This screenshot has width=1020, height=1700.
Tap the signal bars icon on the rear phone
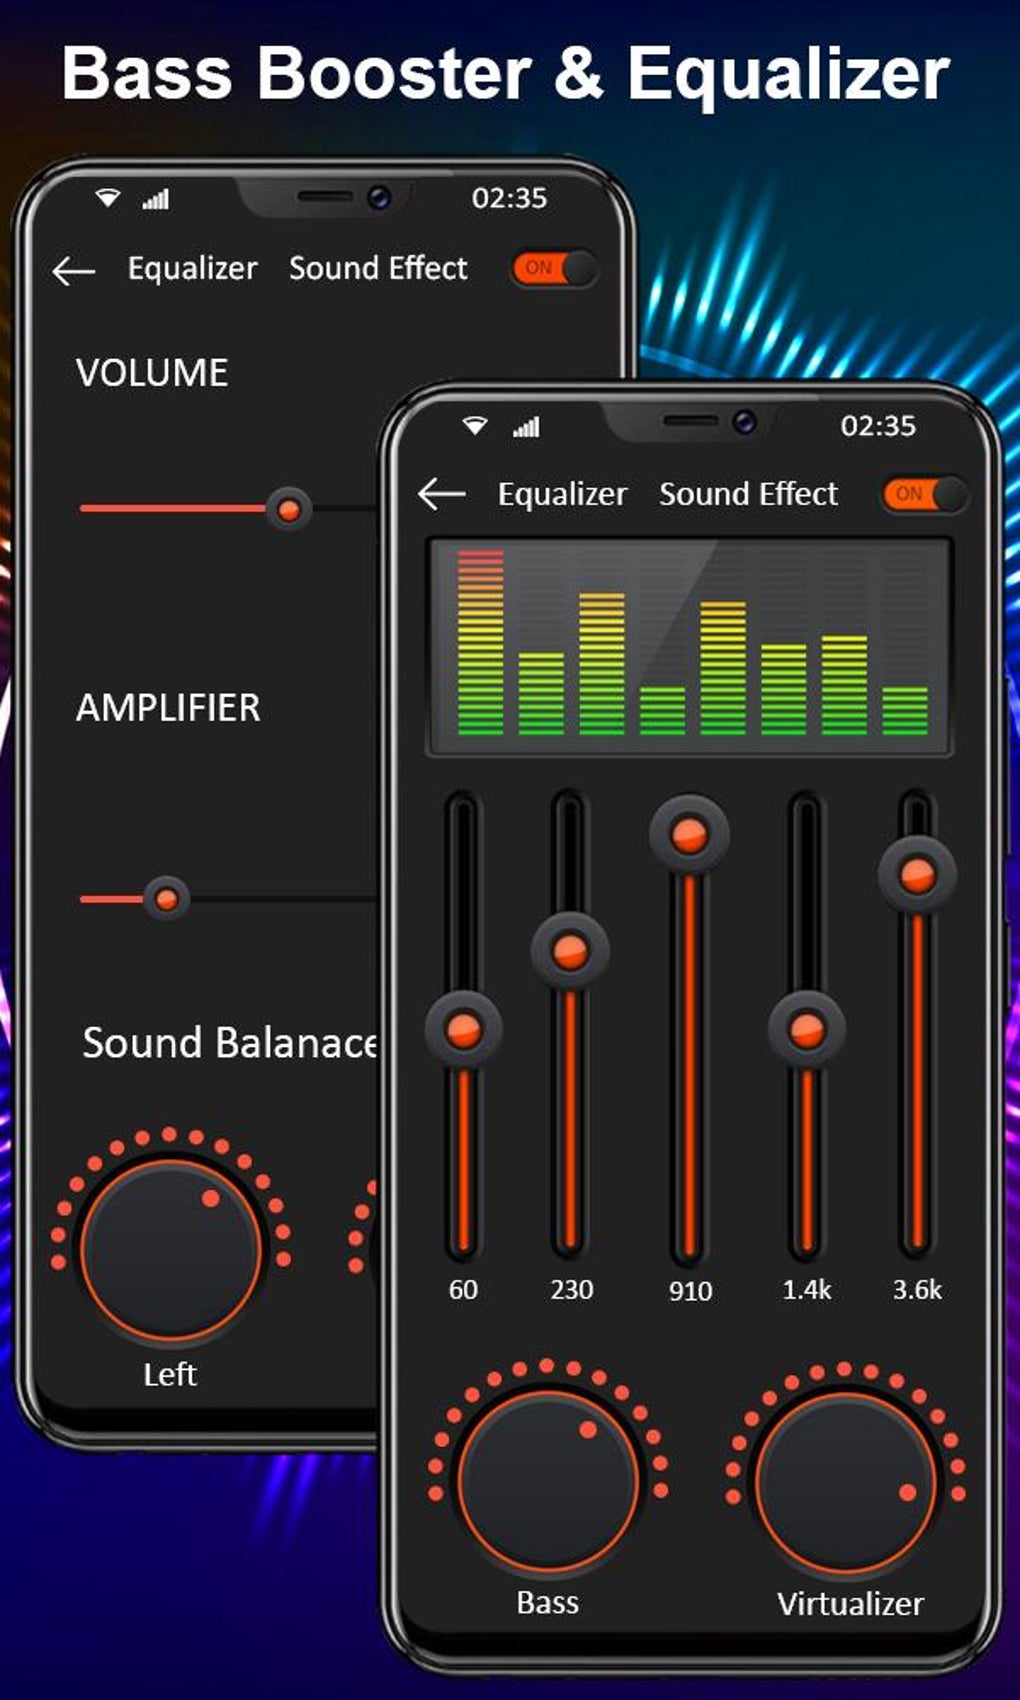point(156,199)
